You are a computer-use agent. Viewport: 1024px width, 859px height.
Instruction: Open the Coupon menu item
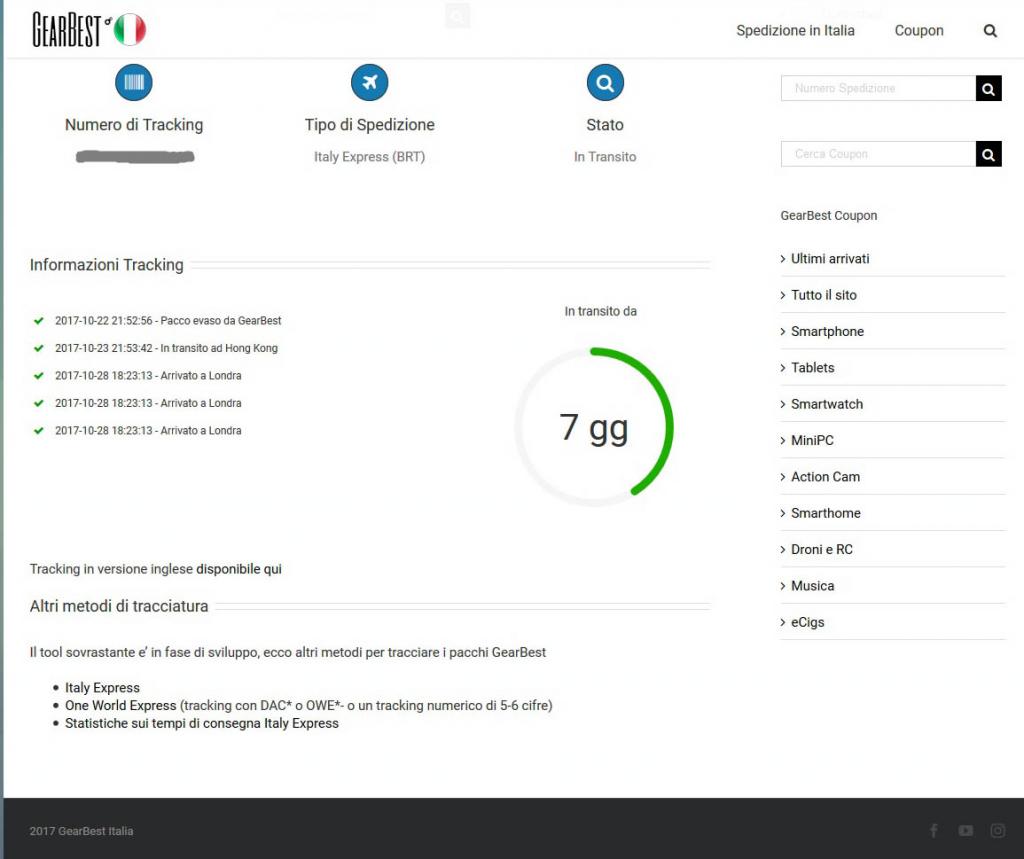(919, 31)
